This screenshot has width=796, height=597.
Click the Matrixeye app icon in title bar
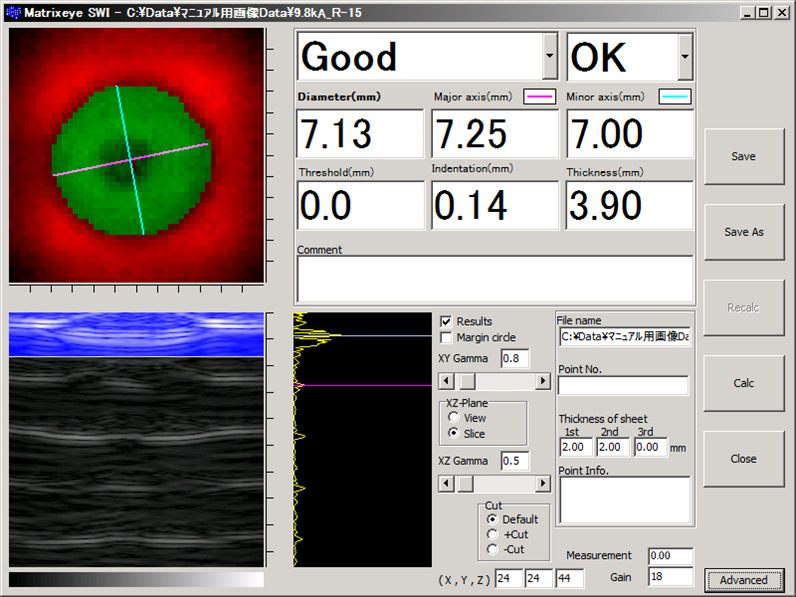point(12,12)
